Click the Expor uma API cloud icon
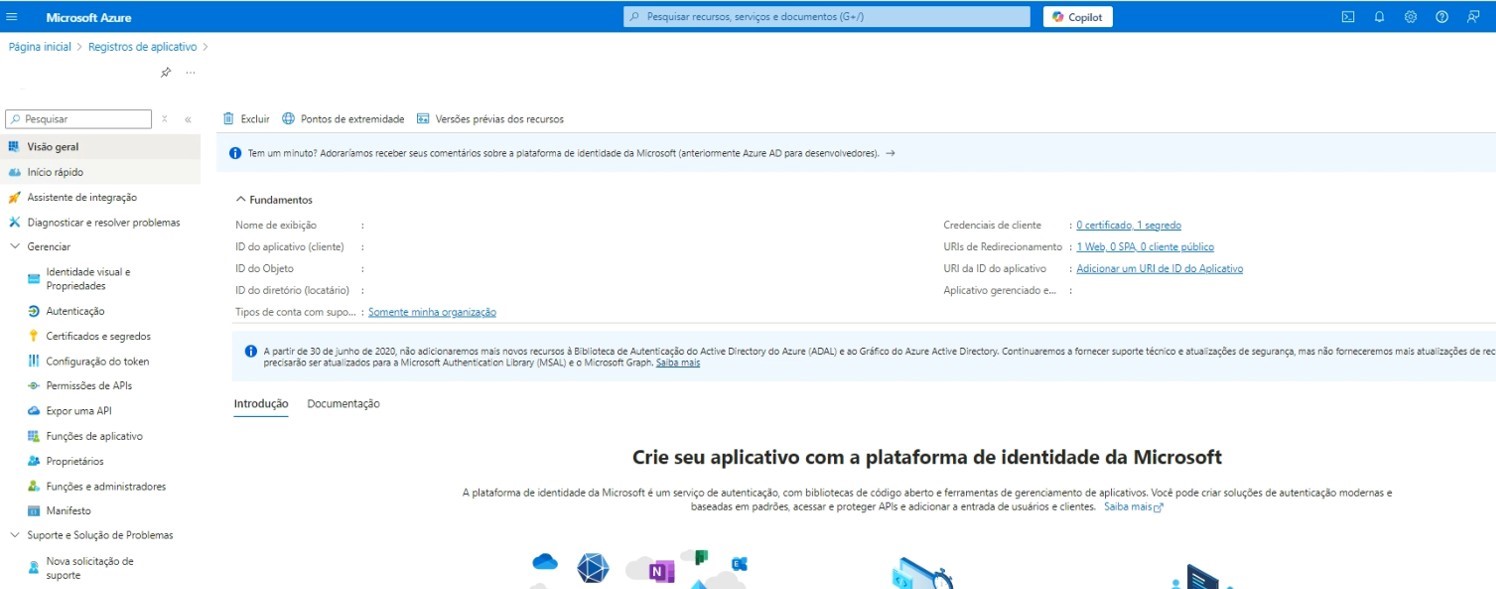Screen dimensions: 1496x589 [x=34, y=410]
